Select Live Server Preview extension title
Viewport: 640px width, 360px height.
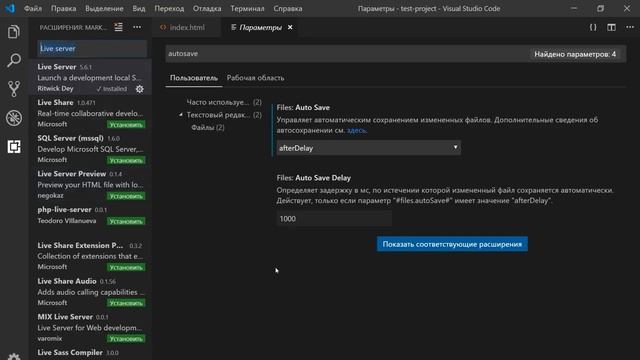pos(72,174)
